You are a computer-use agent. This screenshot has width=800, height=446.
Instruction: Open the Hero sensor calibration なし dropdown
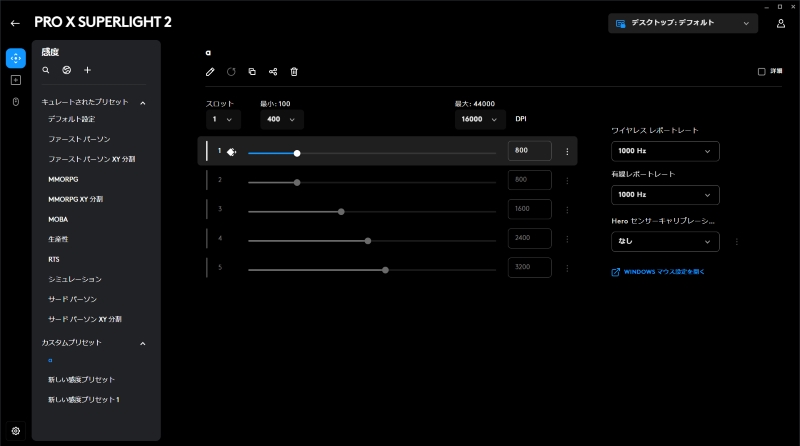click(665, 241)
